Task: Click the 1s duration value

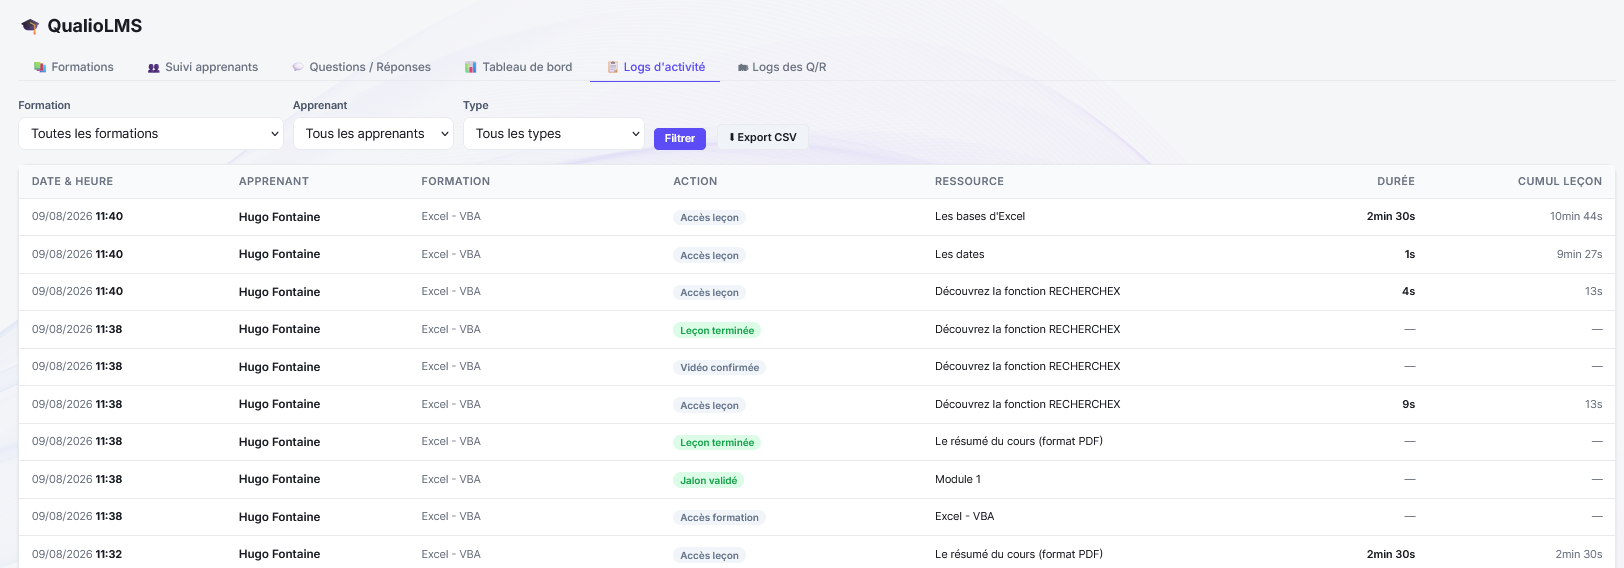Action: coord(1410,254)
